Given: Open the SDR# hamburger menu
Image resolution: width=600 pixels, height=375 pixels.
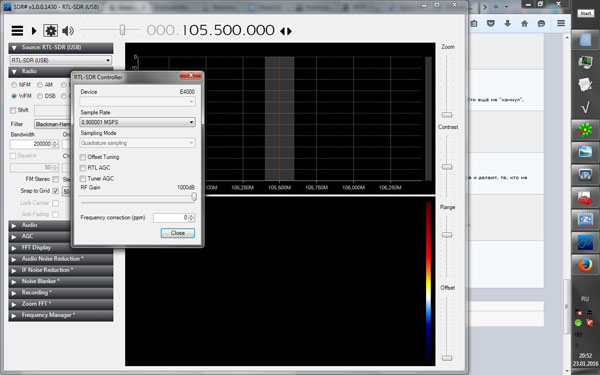Looking at the screenshot, I should 17,31.
